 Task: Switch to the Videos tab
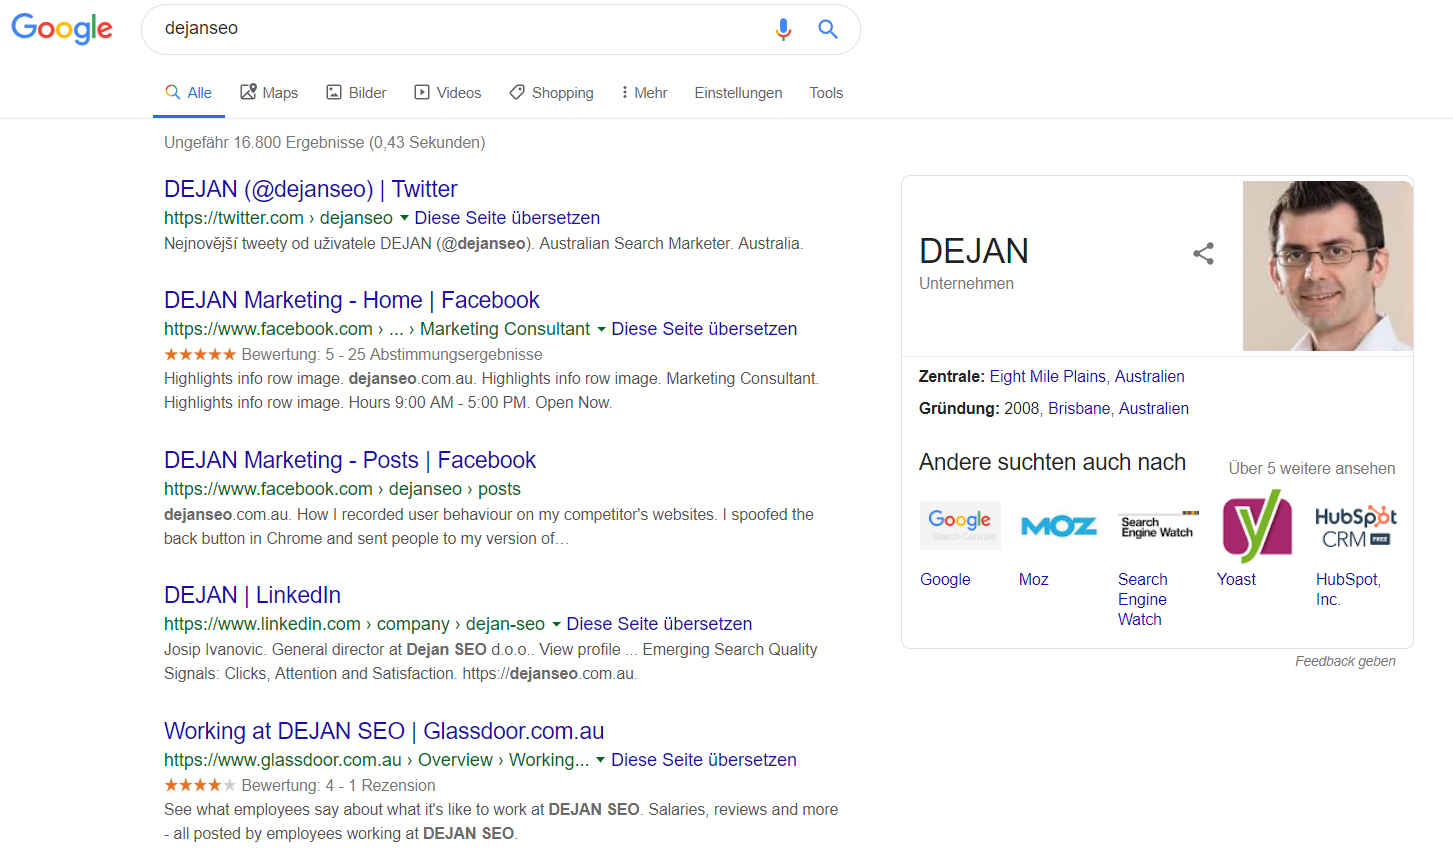point(447,92)
